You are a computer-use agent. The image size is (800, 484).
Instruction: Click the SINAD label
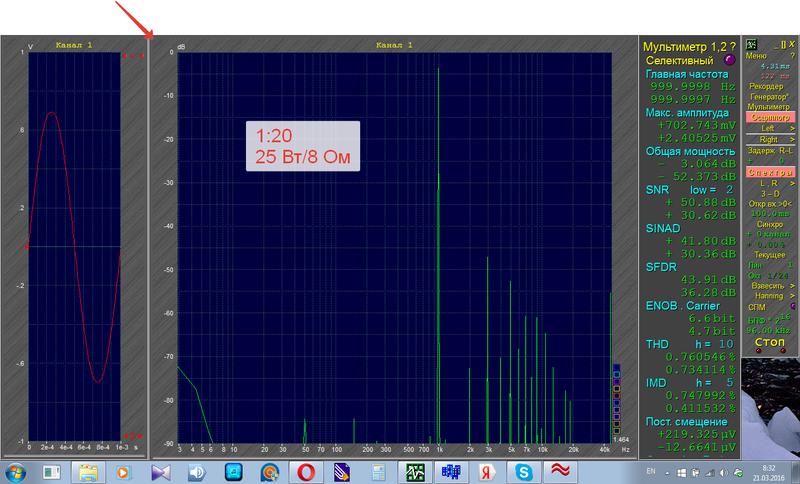663,228
